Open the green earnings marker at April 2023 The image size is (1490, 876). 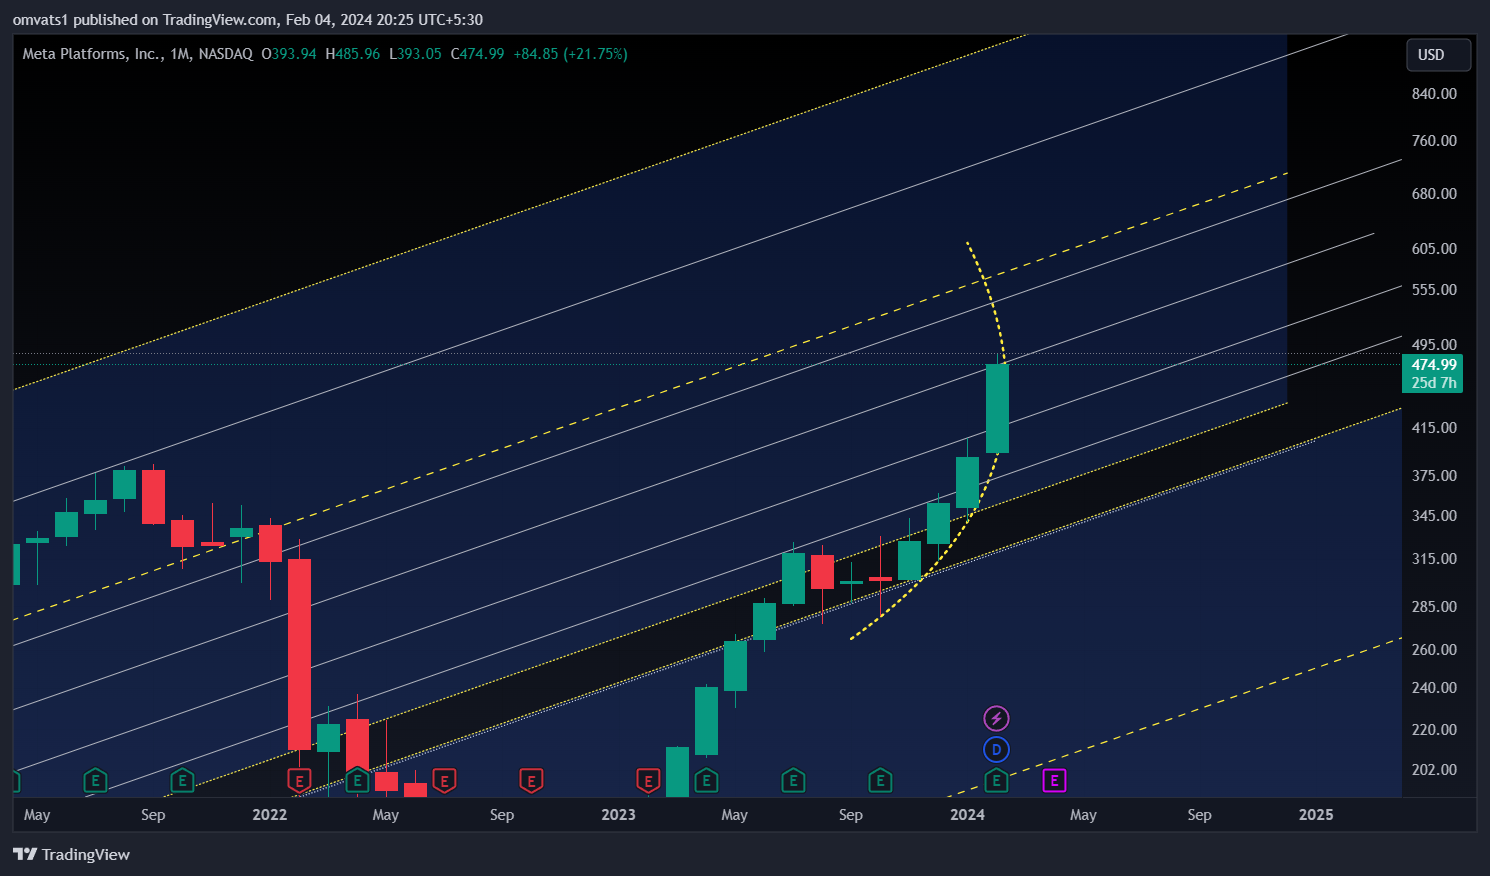coord(706,780)
